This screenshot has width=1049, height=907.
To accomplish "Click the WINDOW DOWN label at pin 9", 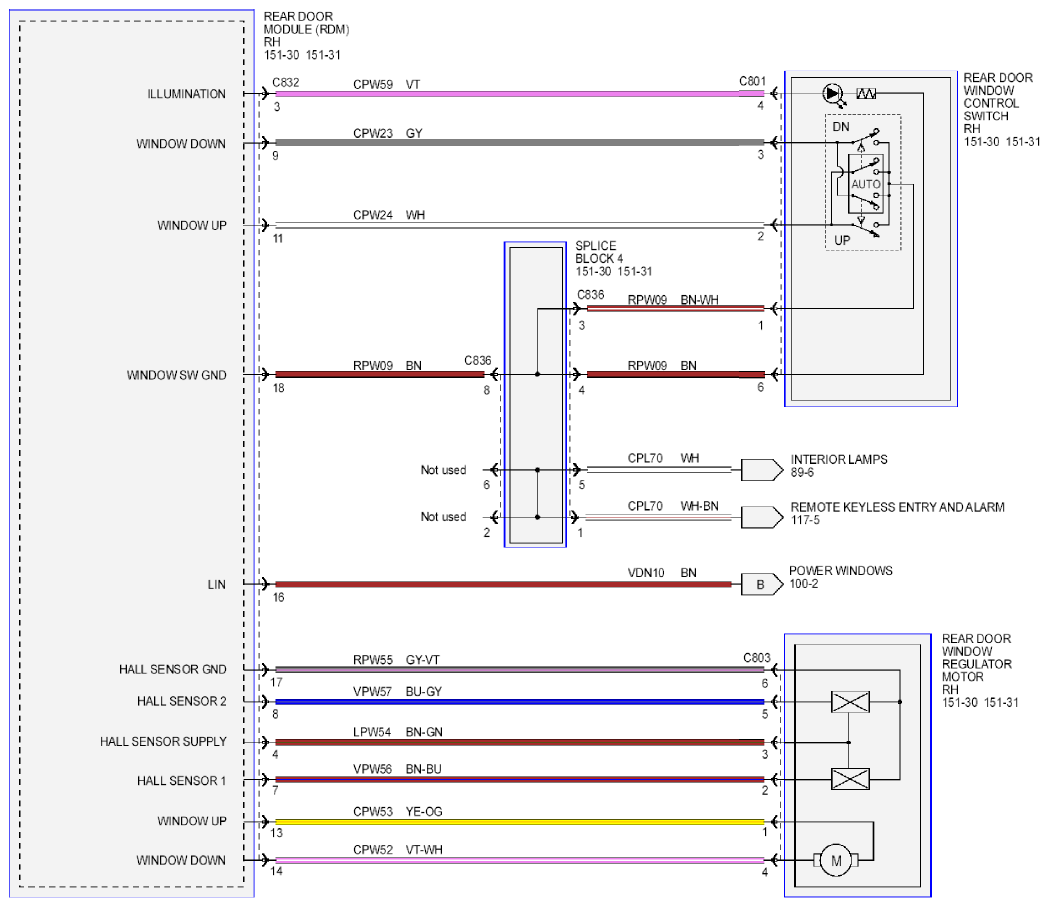I will pos(181,144).
